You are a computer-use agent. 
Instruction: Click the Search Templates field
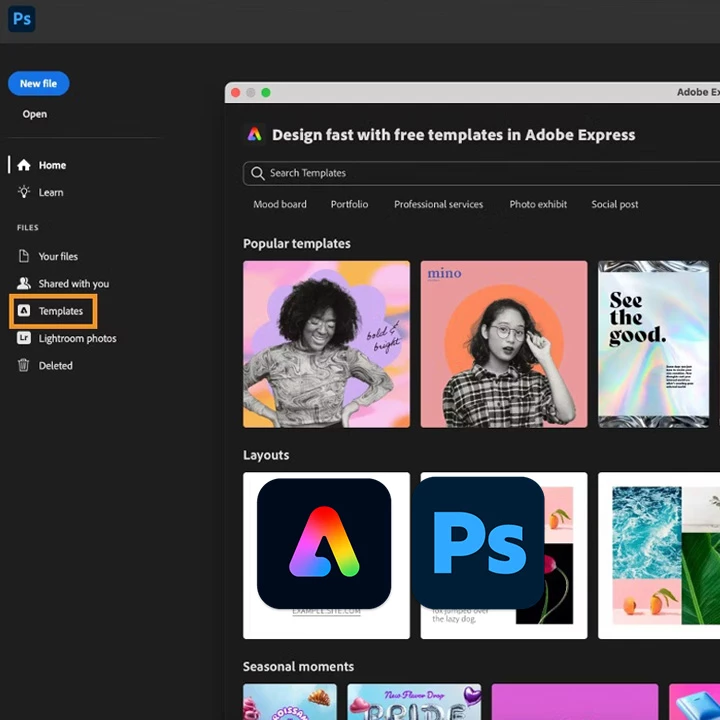tap(481, 173)
